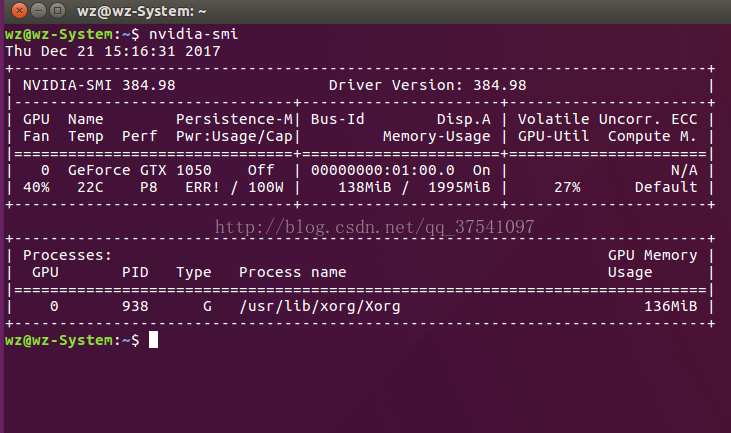
Task: Click the power cap 100W
Action: (266, 187)
